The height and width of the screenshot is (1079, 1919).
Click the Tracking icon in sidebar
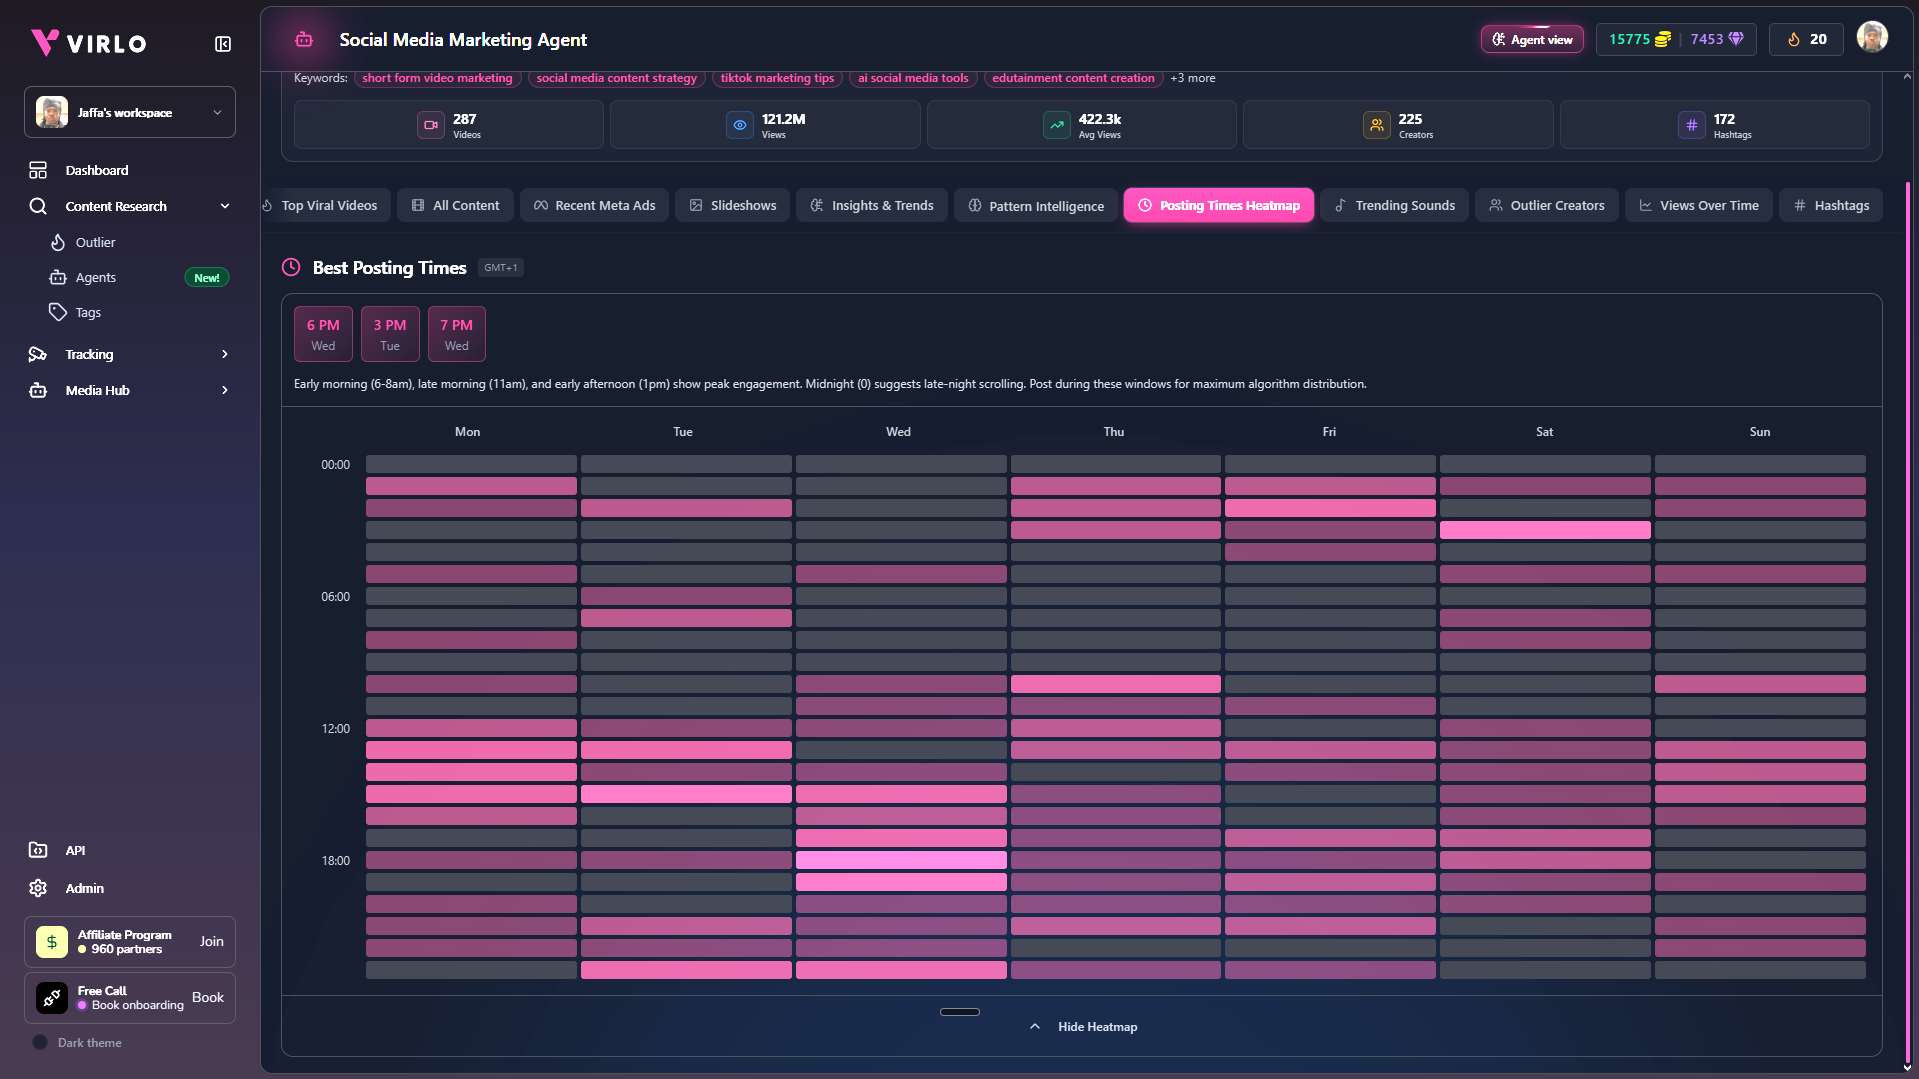38,354
